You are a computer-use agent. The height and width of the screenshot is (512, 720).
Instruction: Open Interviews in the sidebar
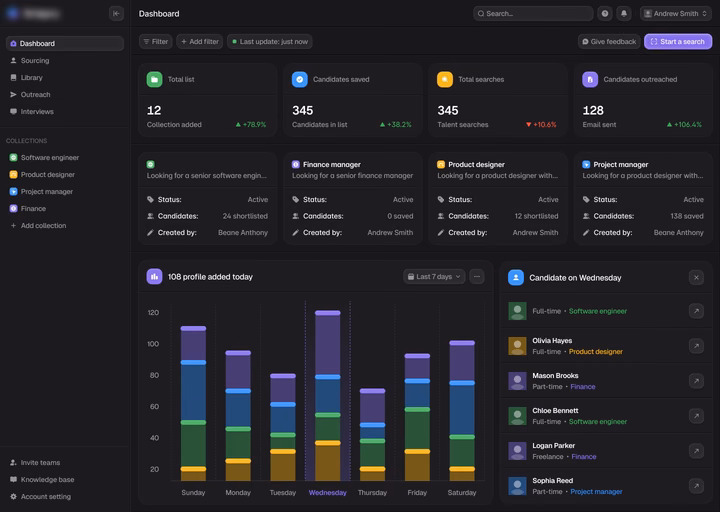[65, 111]
